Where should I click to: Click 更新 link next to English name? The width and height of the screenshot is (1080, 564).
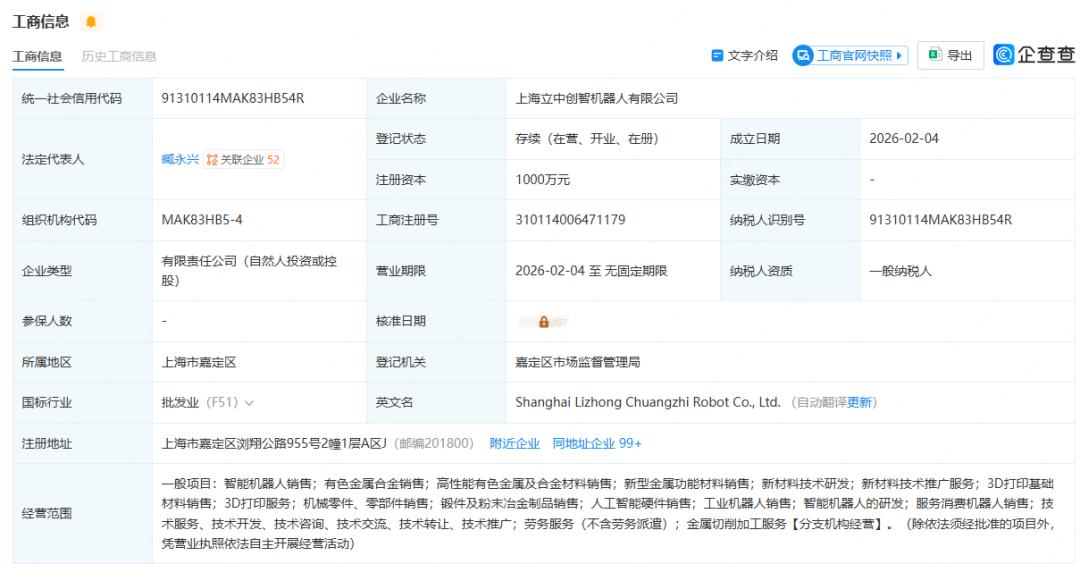pyautogui.click(x=859, y=403)
